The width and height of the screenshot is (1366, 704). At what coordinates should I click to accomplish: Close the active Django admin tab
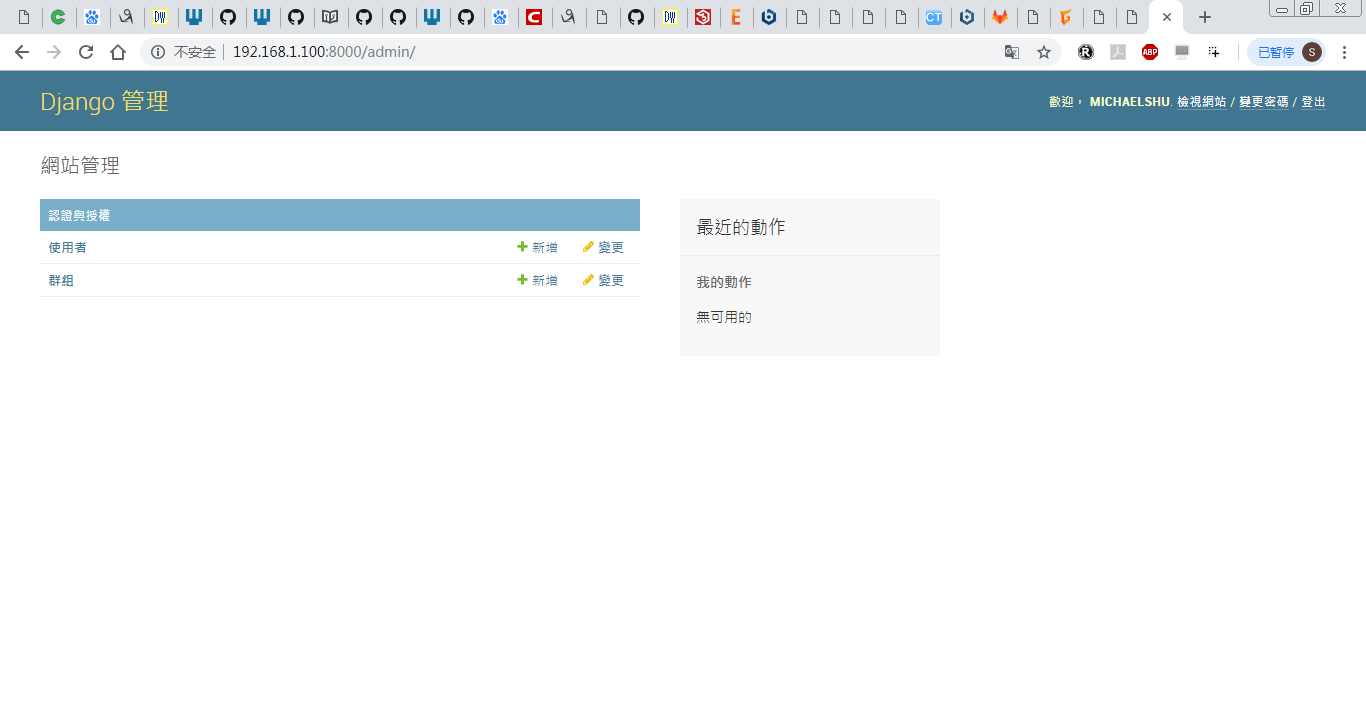click(1167, 17)
